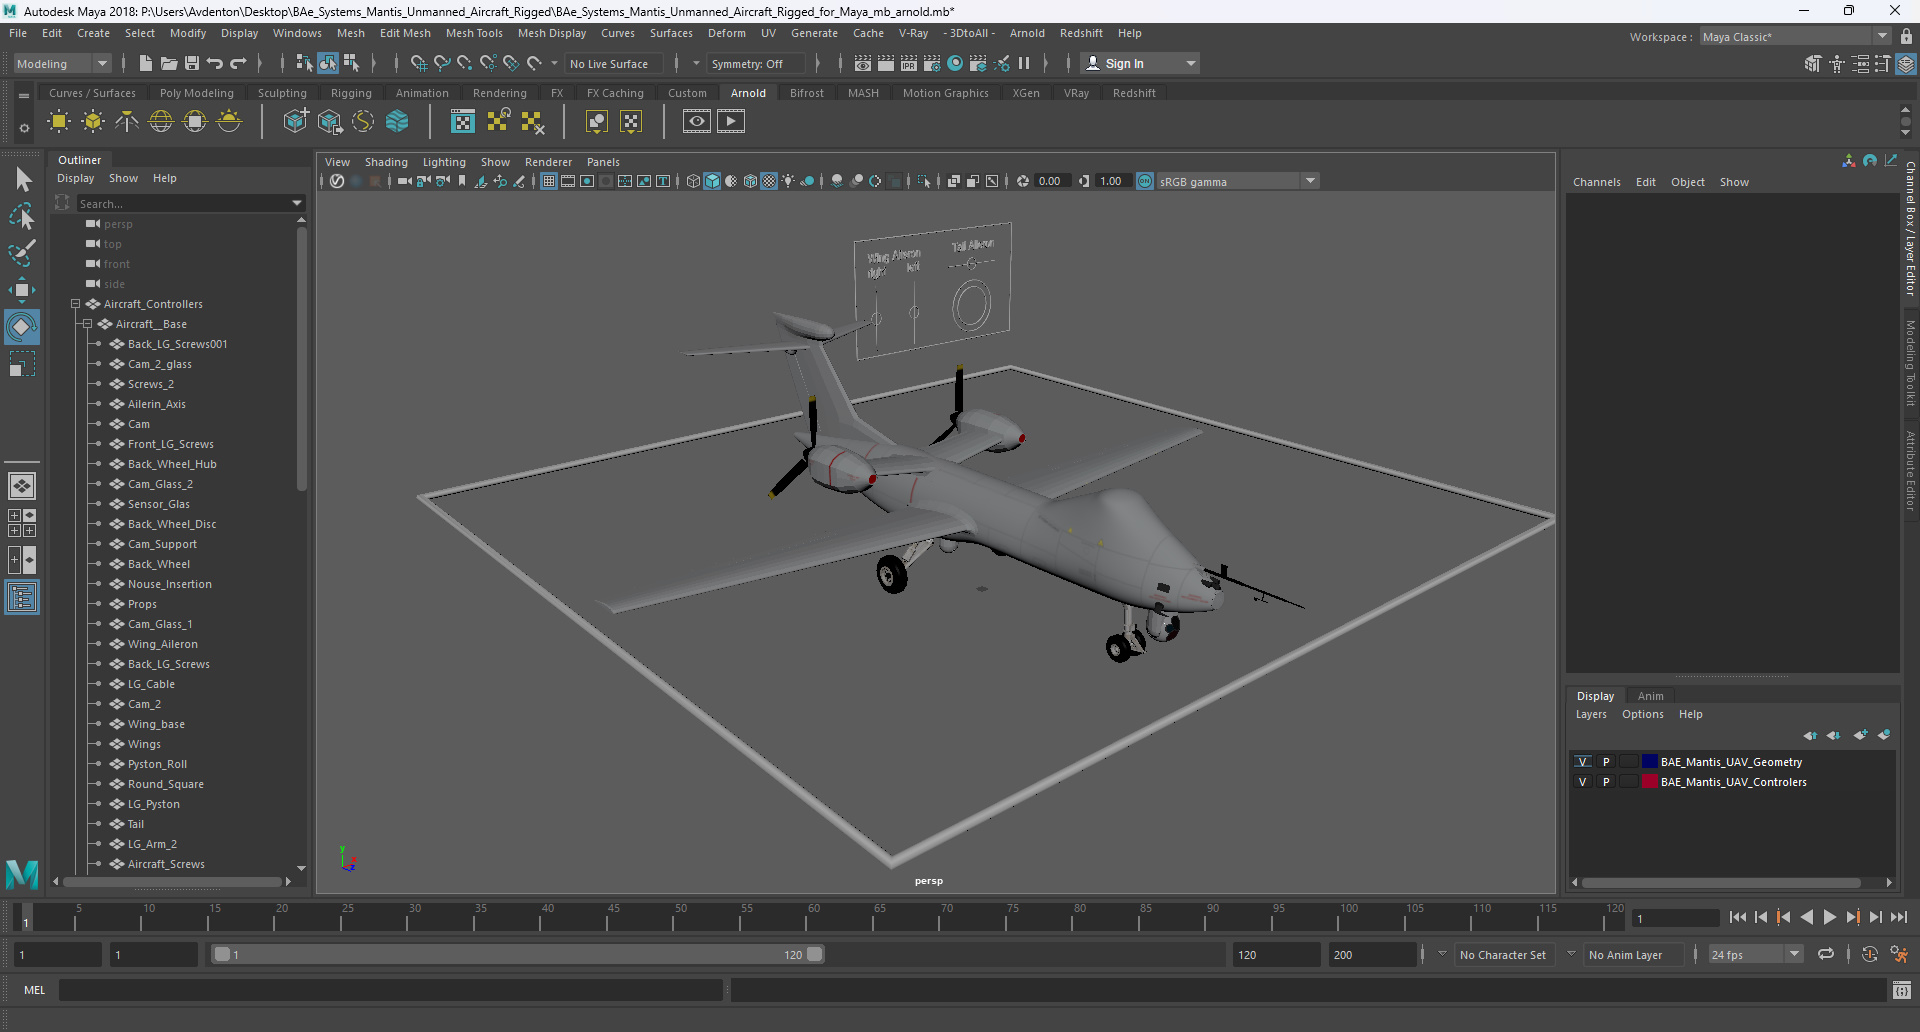
Task: Create Arnold skydome light from shelf
Action: point(161,121)
